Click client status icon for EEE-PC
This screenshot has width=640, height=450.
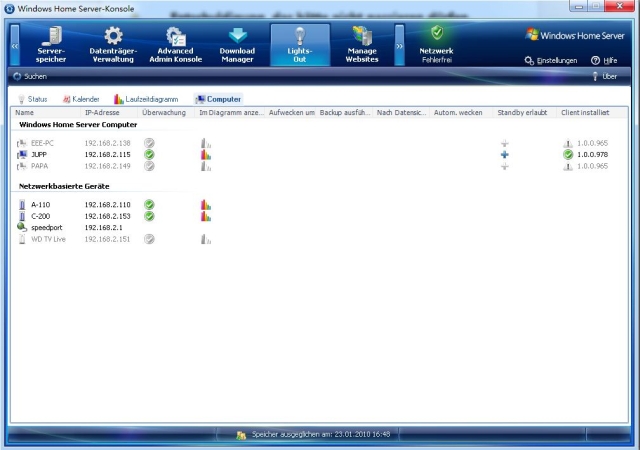[568, 143]
